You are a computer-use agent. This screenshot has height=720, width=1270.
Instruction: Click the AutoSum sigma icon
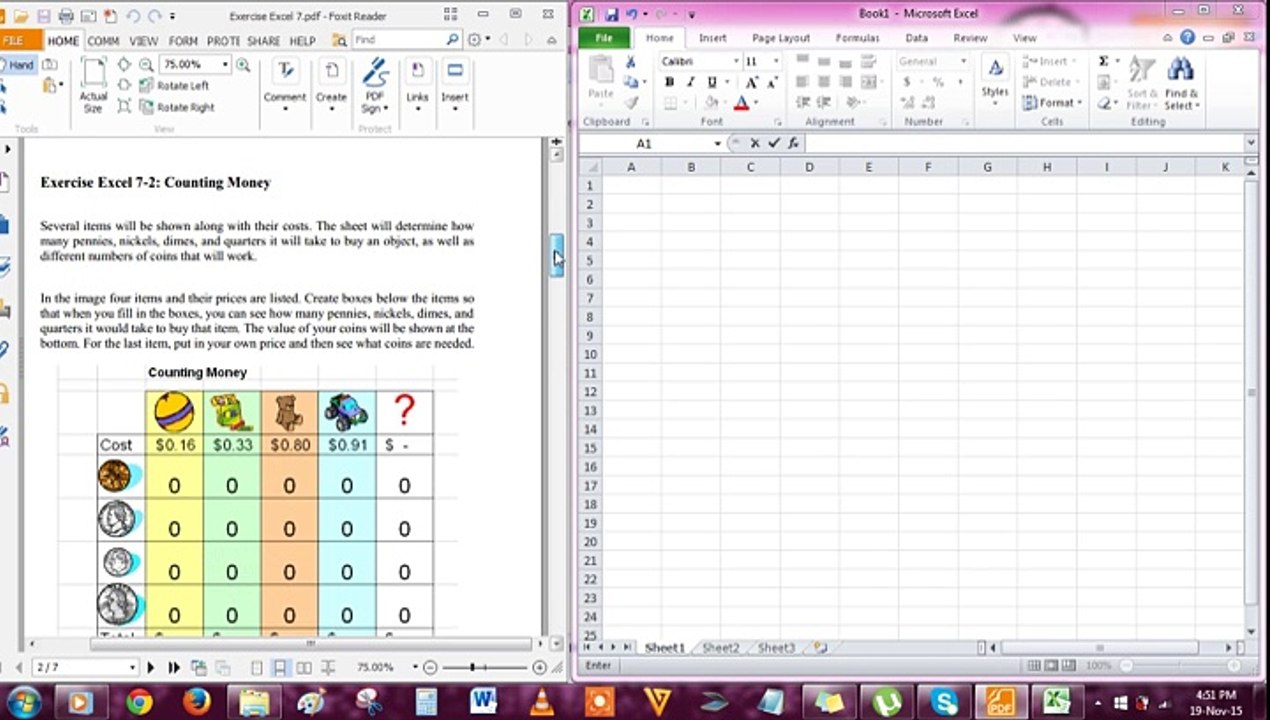tap(1103, 61)
